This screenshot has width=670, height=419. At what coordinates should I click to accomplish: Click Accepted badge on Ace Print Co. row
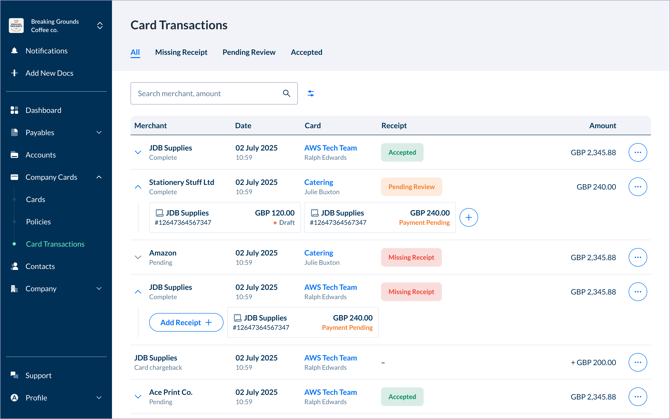(402, 396)
